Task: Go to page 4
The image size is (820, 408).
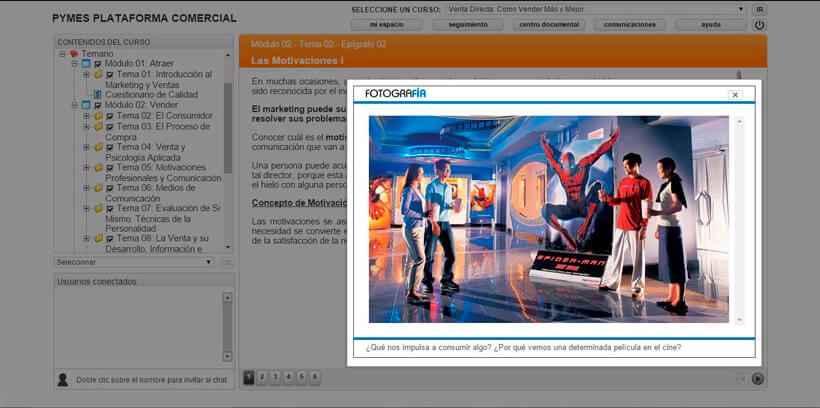Action: (x=288, y=378)
